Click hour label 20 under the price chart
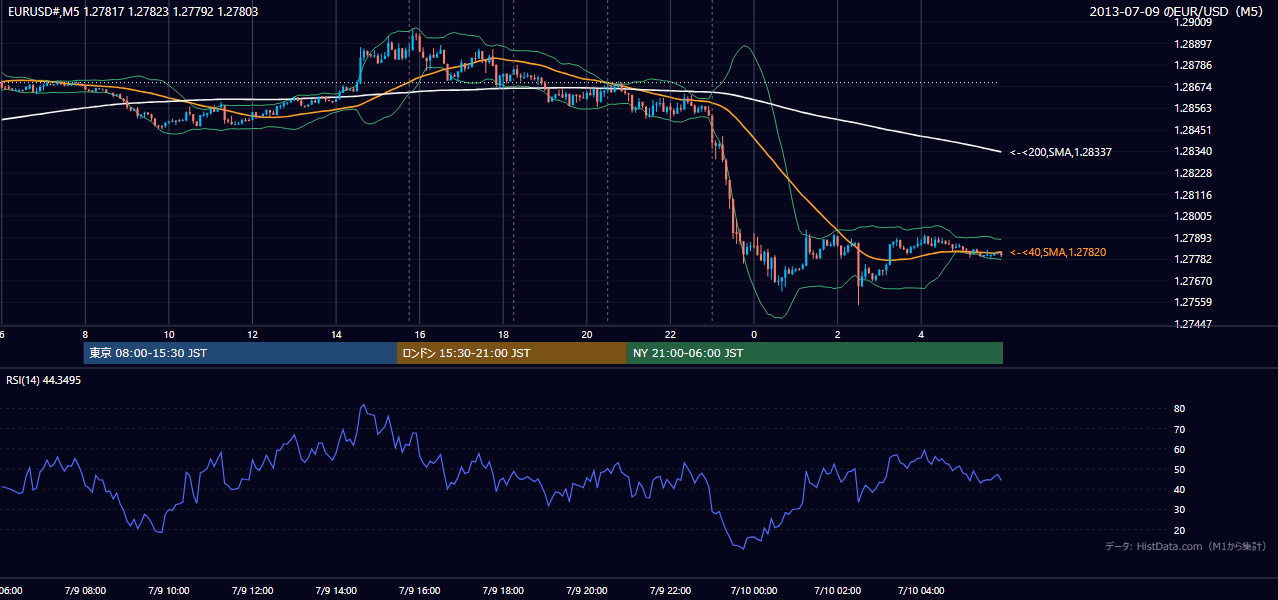 587,334
